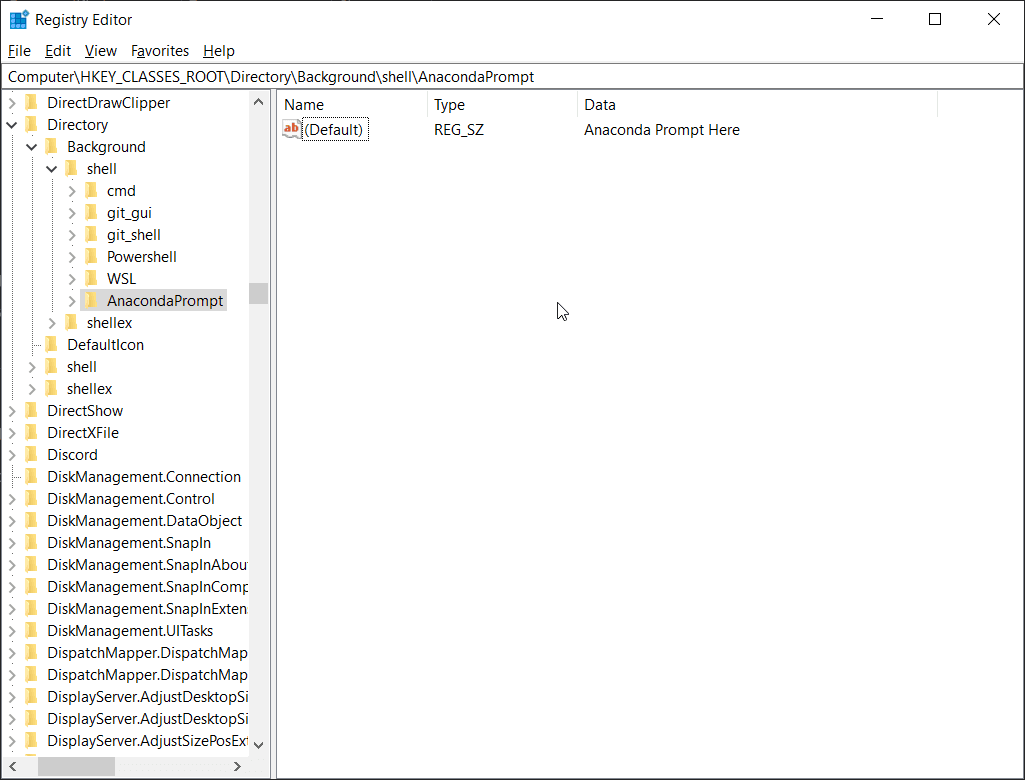Select the git_shell tree key
Screen dimensions: 1025x780
click(x=133, y=234)
